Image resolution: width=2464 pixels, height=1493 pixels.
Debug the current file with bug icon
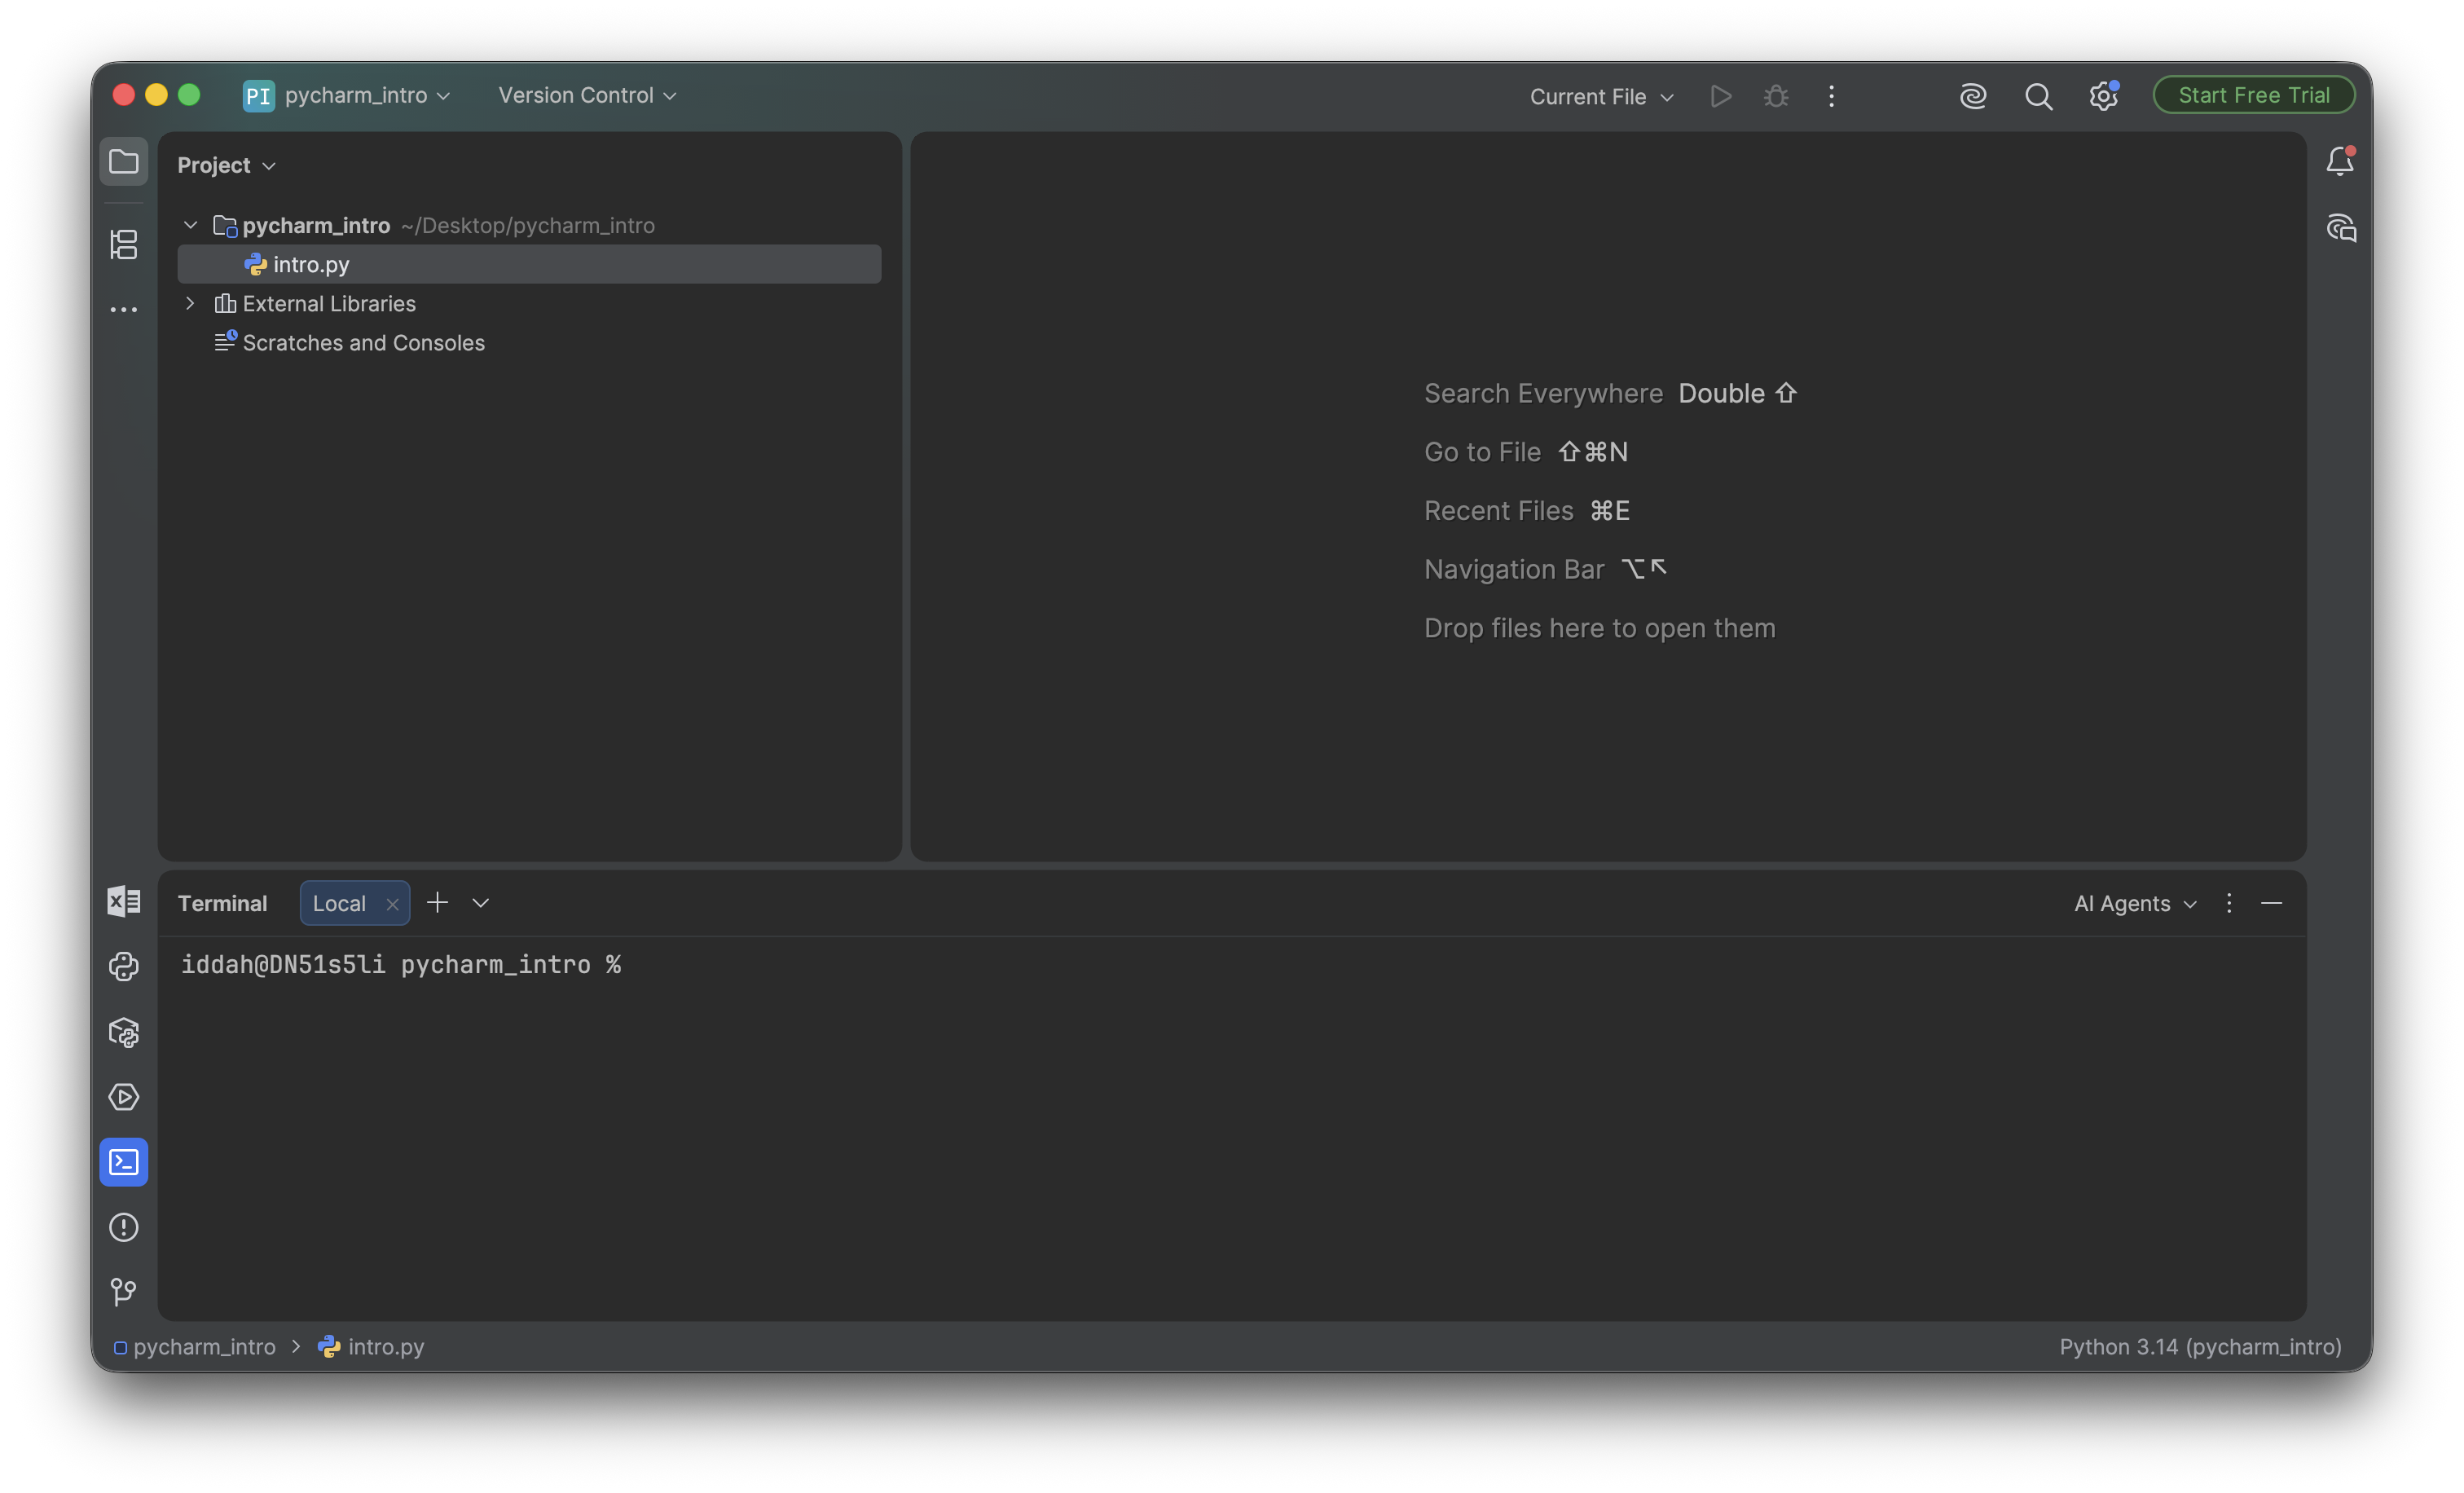pyautogui.click(x=1776, y=96)
